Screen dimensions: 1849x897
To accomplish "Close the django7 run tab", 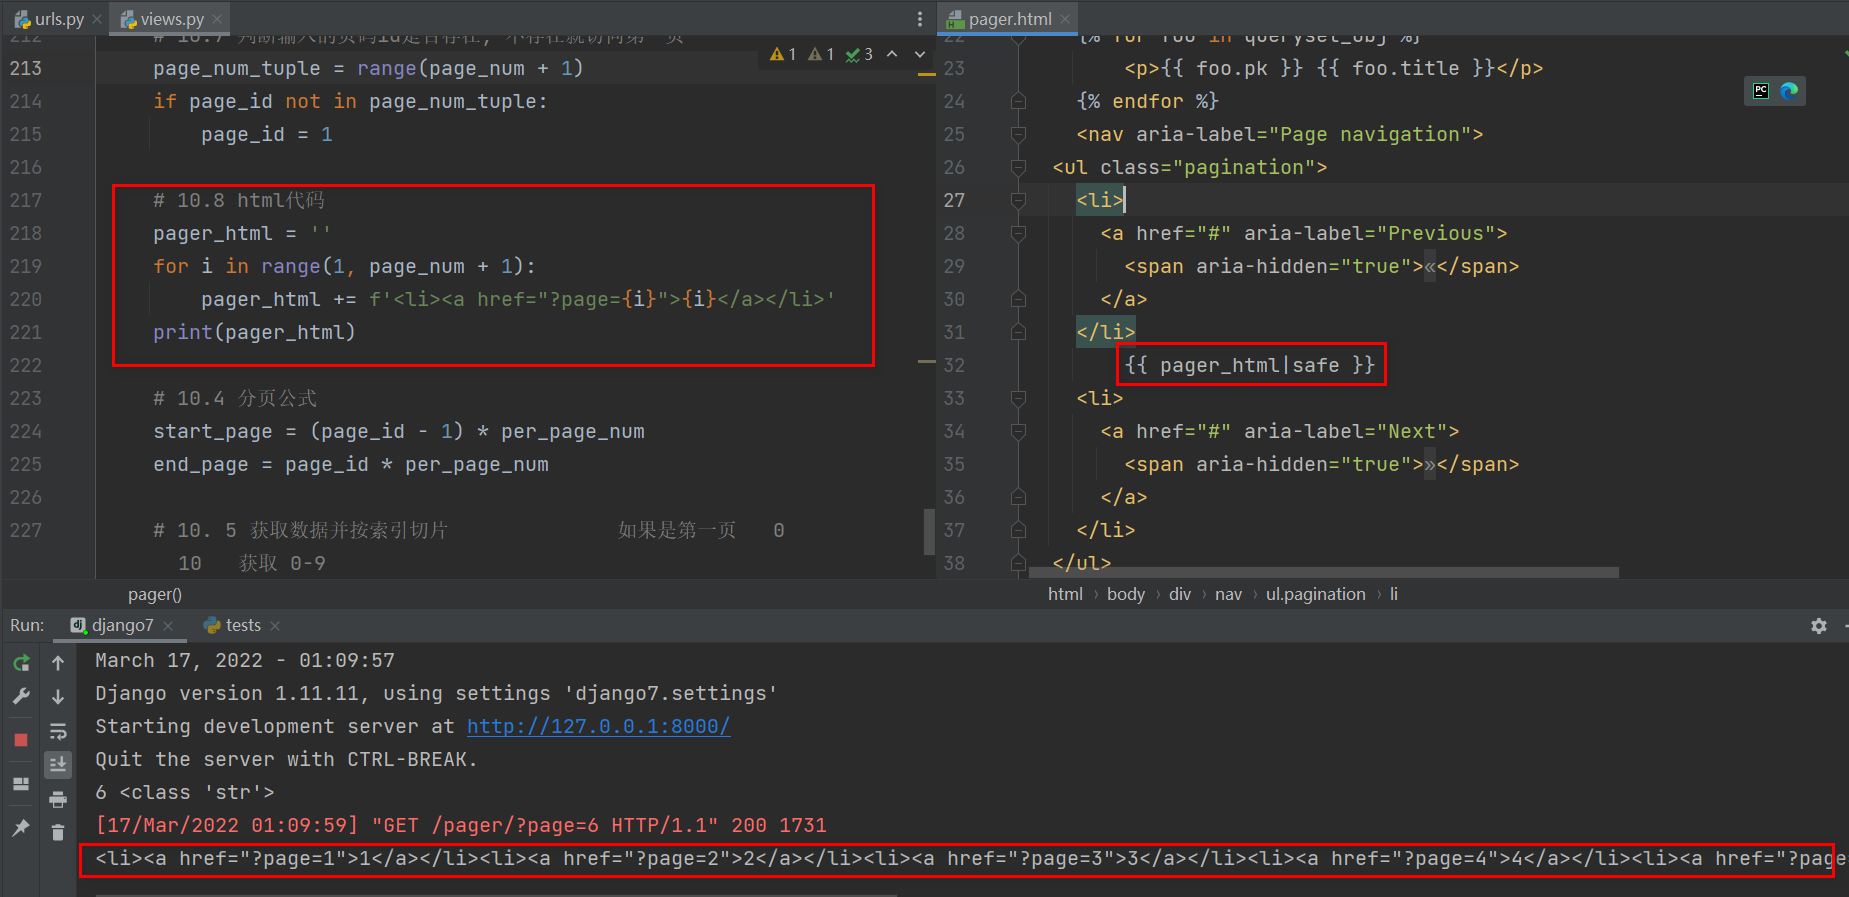I will click(x=168, y=626).
